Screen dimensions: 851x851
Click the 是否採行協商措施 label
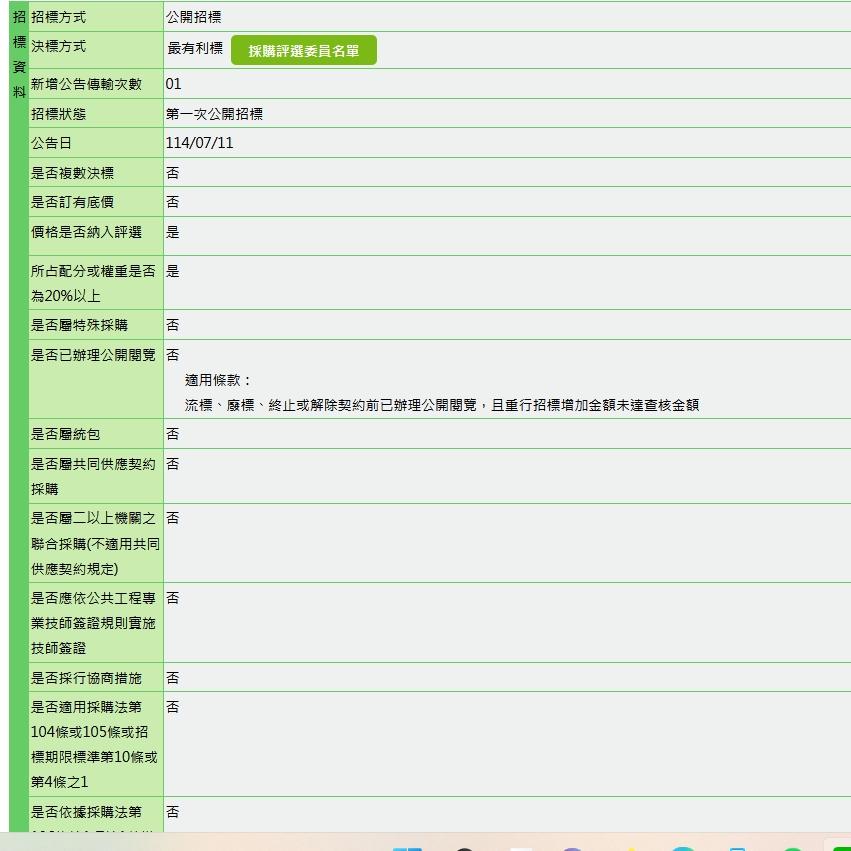[86, 678]
